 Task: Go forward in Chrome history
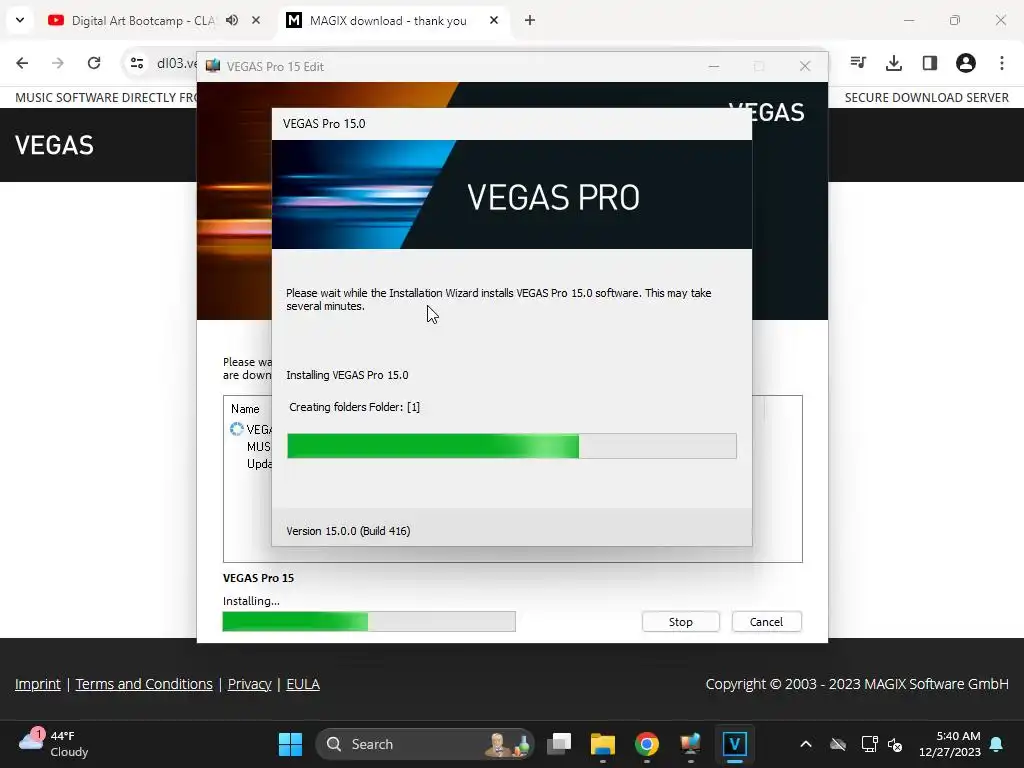tap(58, 63)
